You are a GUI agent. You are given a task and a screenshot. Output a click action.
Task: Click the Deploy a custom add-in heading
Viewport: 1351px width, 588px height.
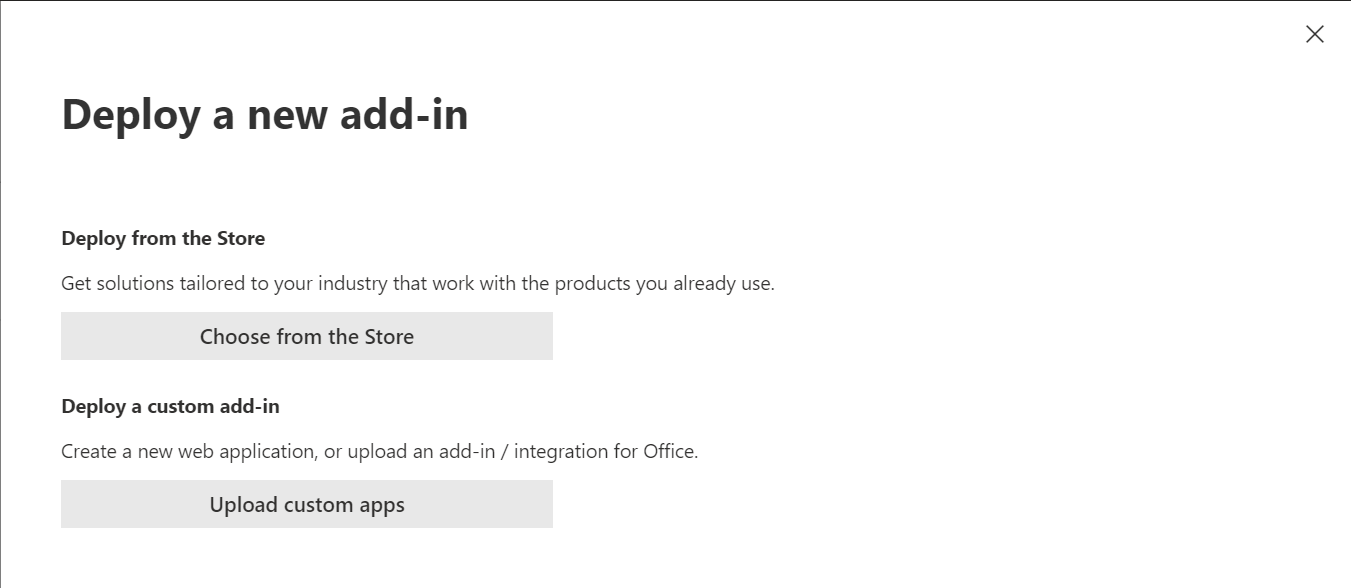pyautogui.click(x=170, y=406)
